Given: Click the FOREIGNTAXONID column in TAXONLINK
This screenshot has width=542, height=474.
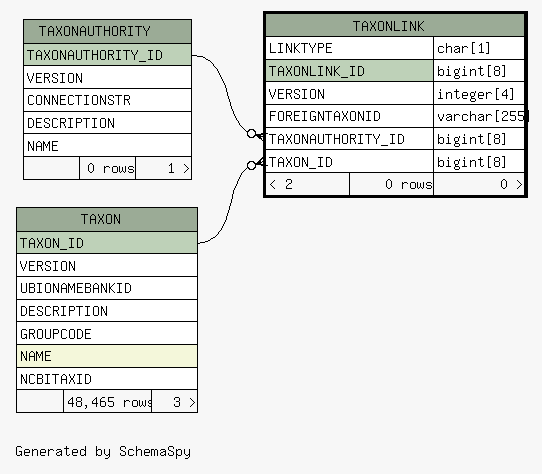Looking at the screenshot, I should [x=349, y=116].
